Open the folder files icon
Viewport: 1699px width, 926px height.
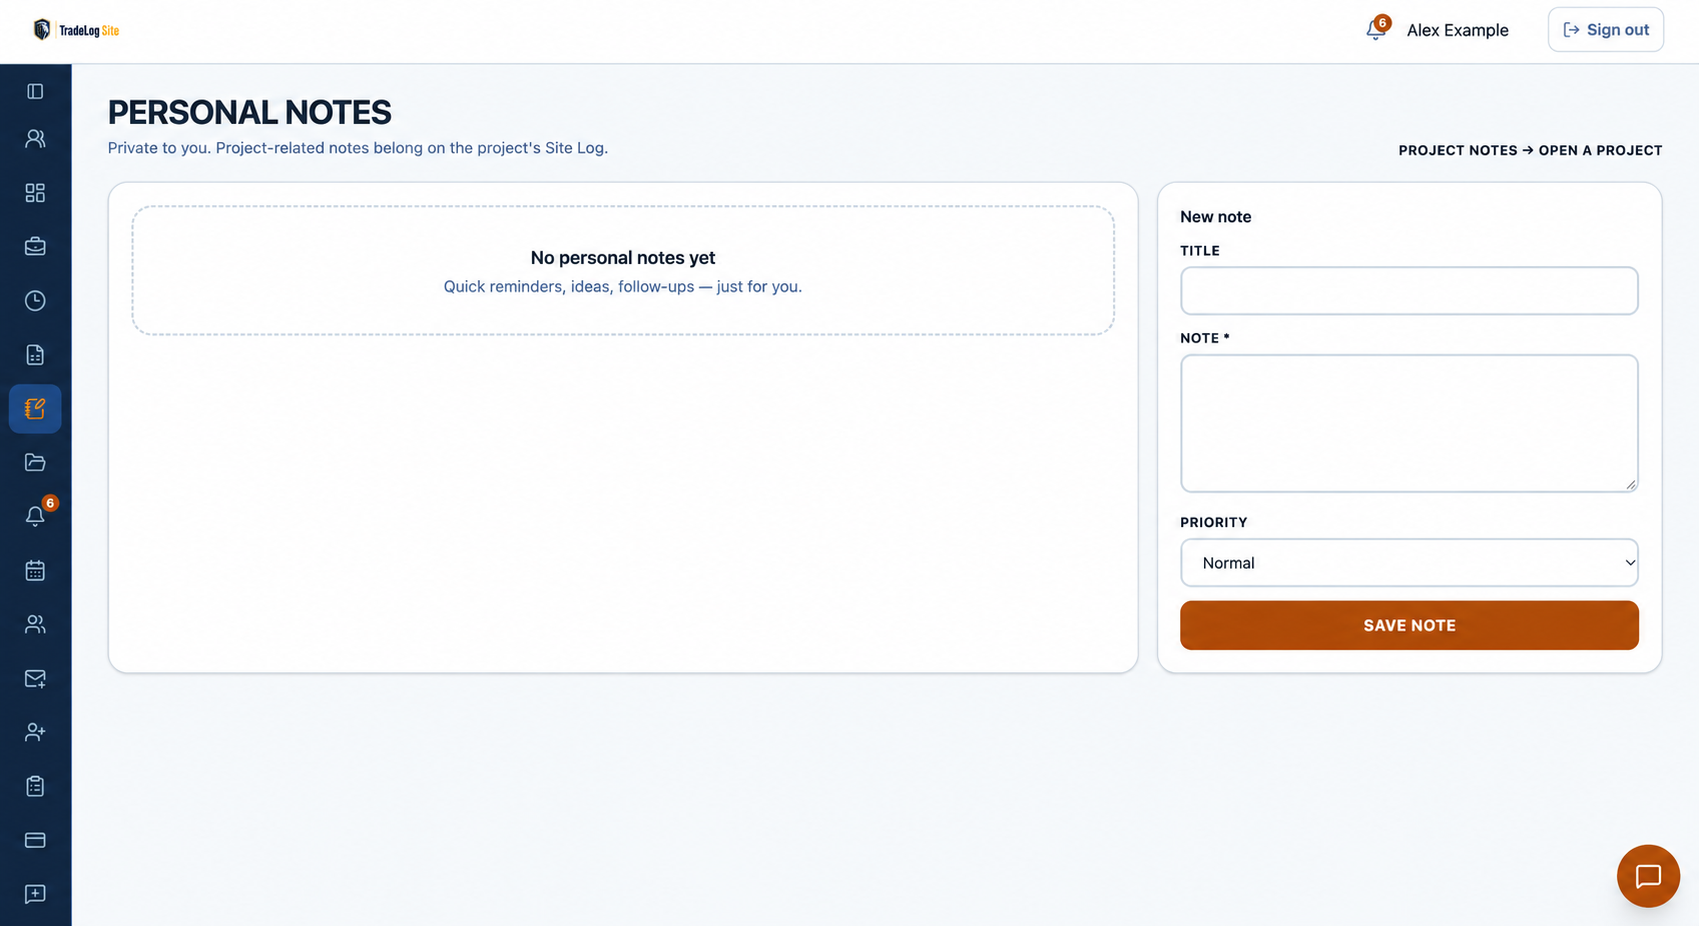coord(35,462)
